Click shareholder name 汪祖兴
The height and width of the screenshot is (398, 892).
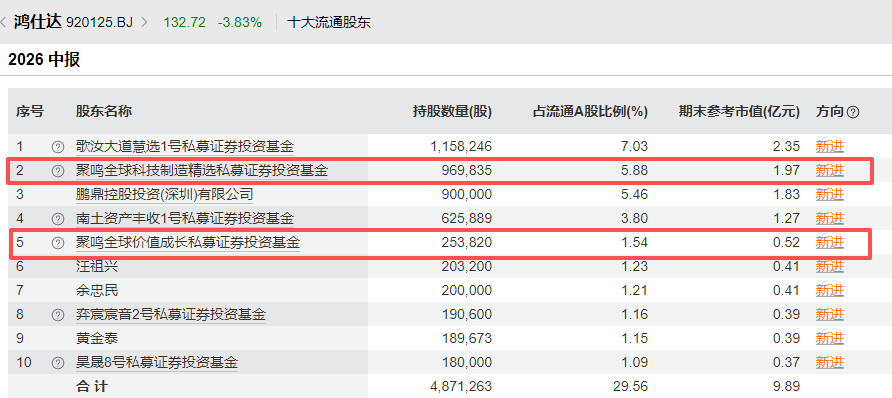(97, 266)
